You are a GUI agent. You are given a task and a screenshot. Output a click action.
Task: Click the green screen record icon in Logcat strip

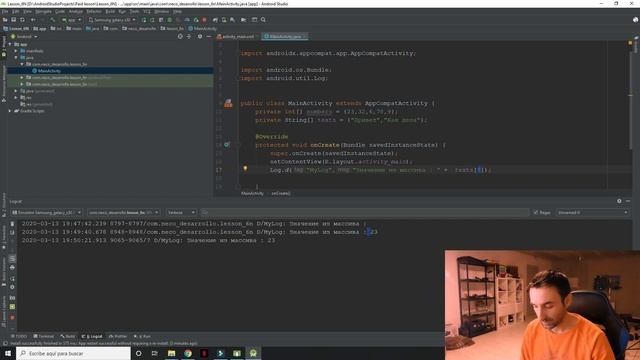click(x=12, y=307)
